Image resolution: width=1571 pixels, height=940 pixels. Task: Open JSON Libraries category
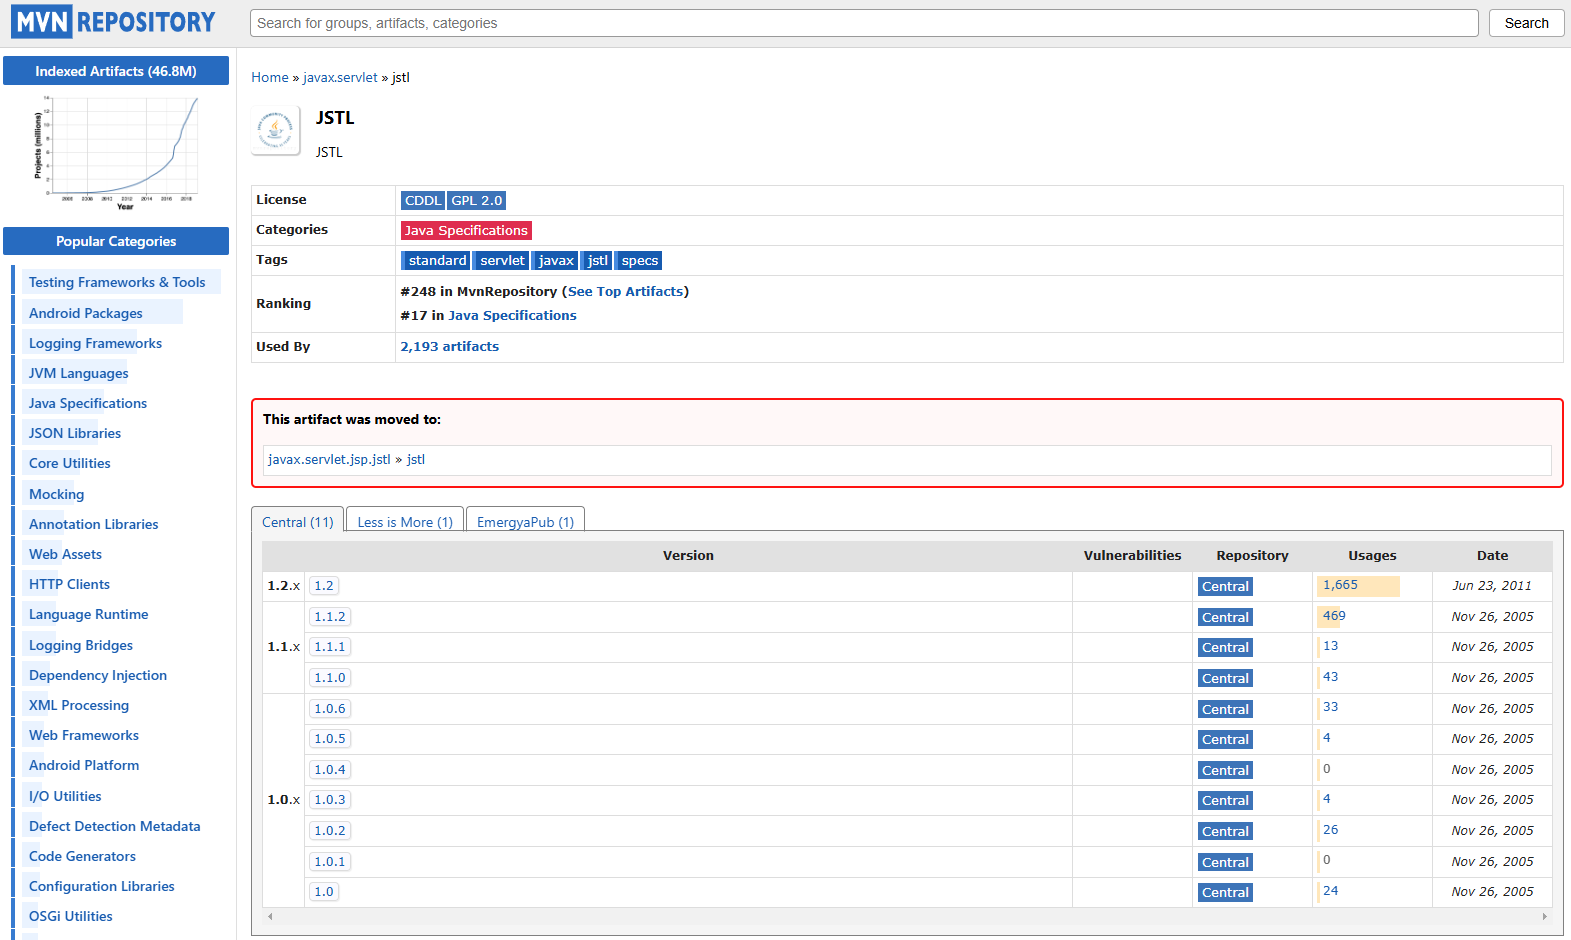(x=75, y=433)
